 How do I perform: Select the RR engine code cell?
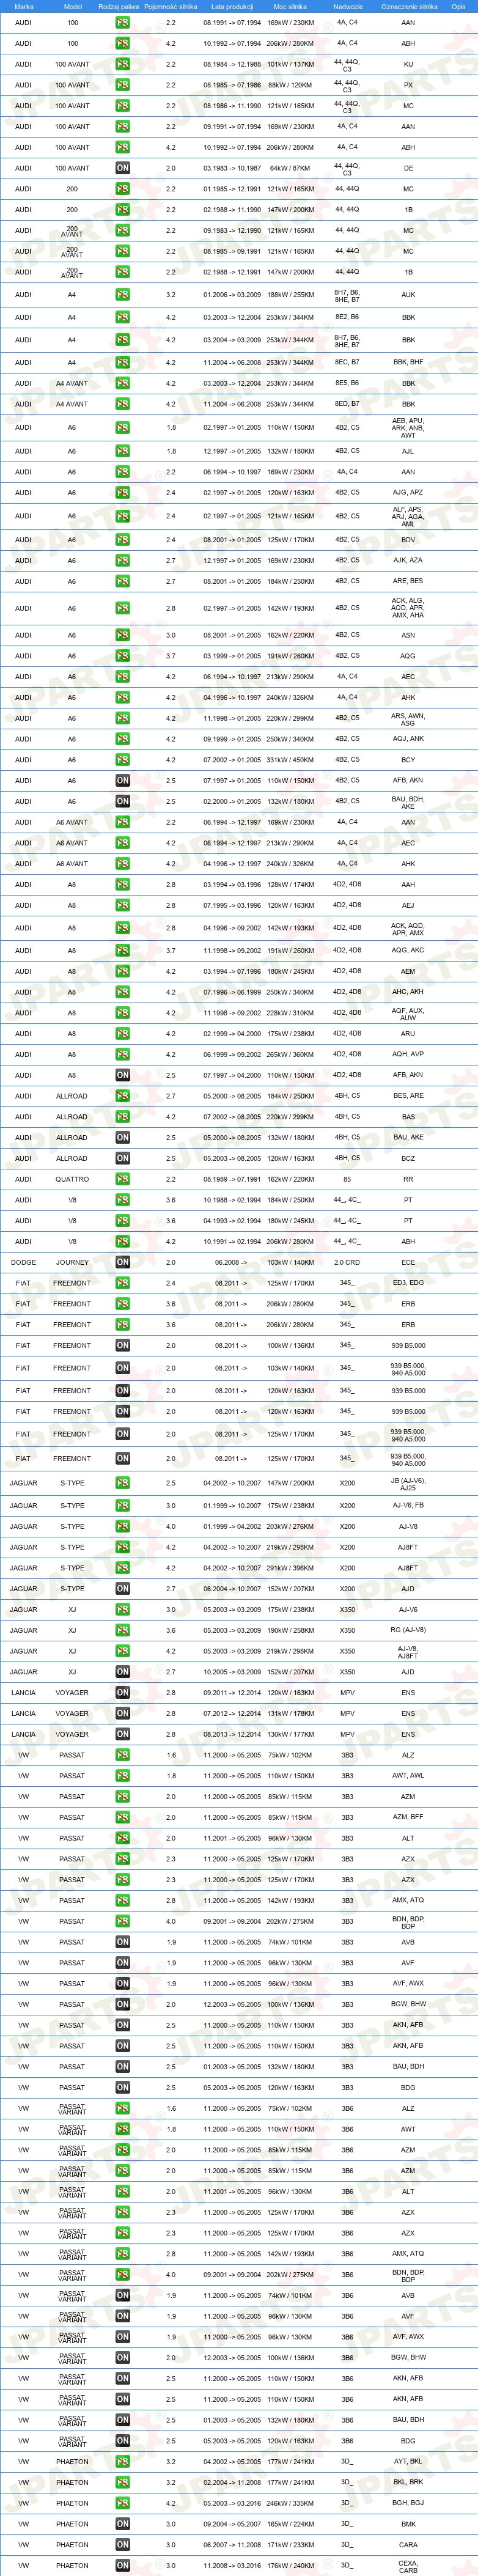pyautogui.click(x=408, y=1179)
